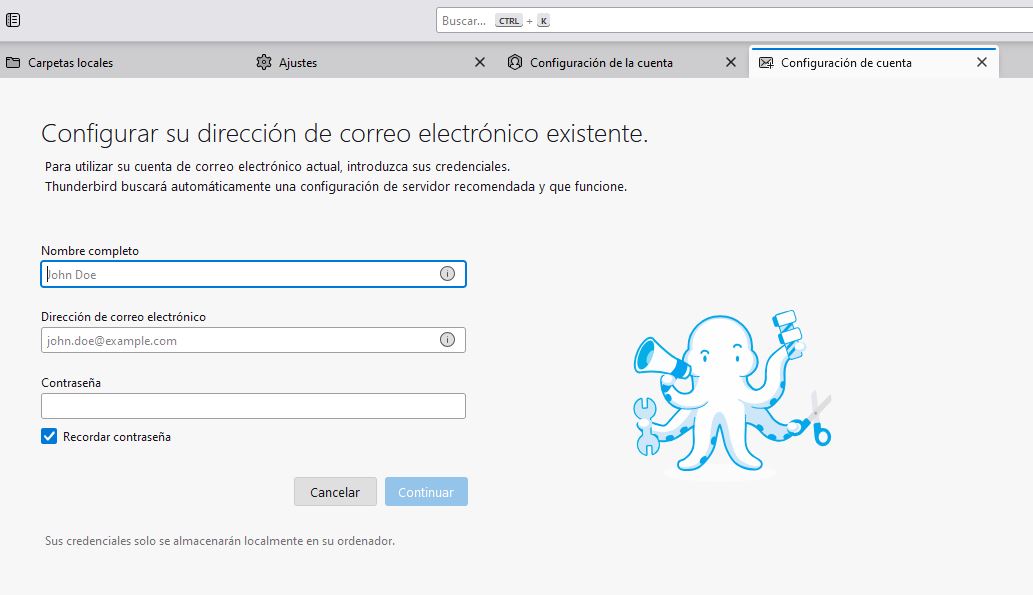
Task: Switch to the Ajustes tab
Action: [372, 62]
